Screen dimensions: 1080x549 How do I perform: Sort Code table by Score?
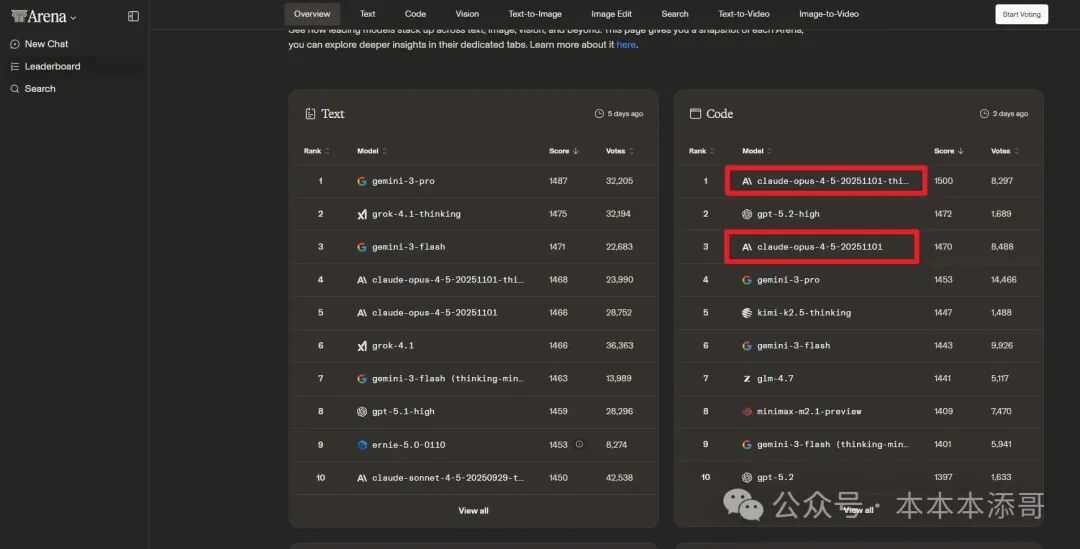948,151
